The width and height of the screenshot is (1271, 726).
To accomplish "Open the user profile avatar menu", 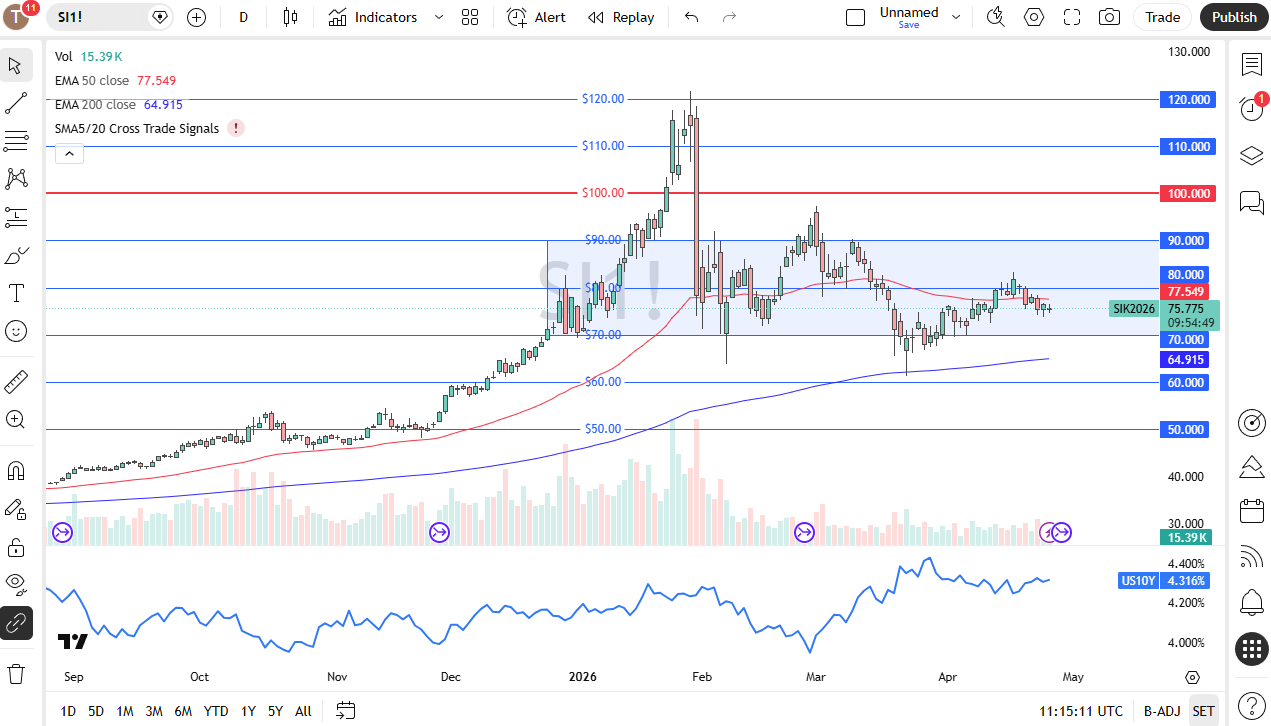I will point(18,17).
